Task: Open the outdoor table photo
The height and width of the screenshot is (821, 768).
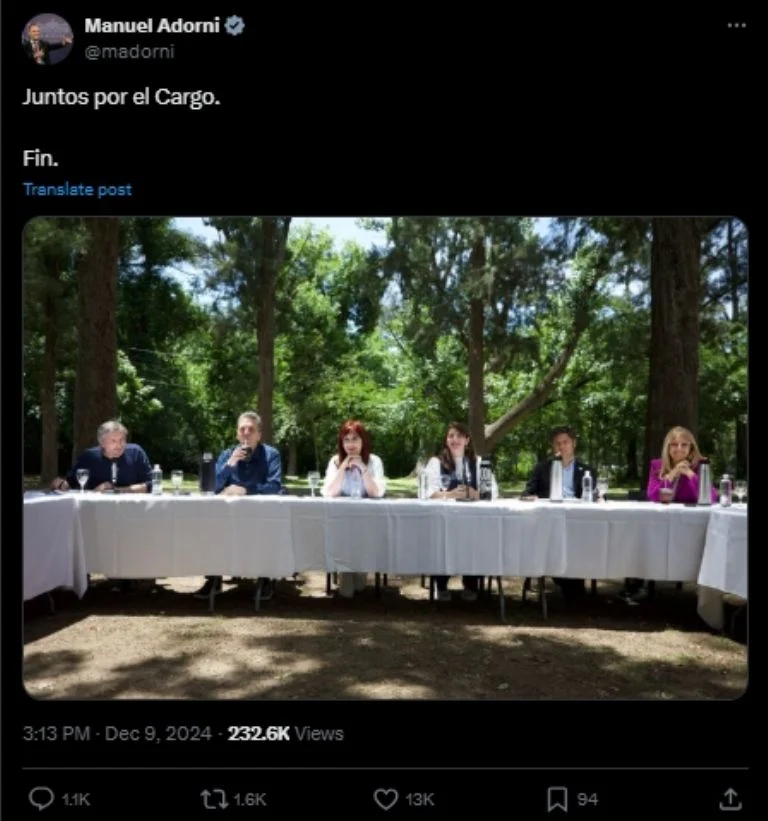Action: (385, 458)
